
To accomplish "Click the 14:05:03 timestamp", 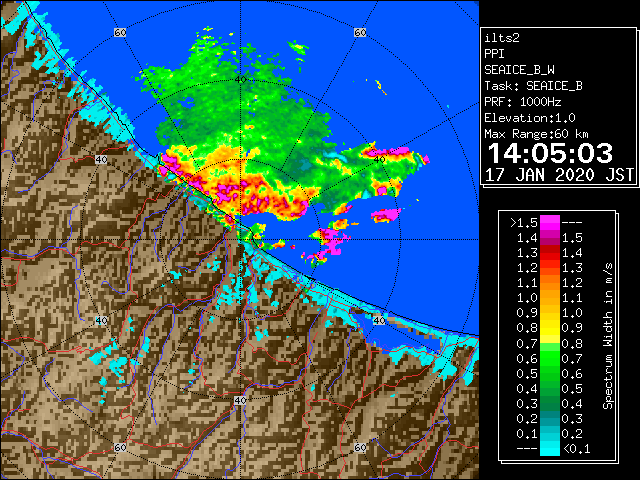I will coord(550,153).
